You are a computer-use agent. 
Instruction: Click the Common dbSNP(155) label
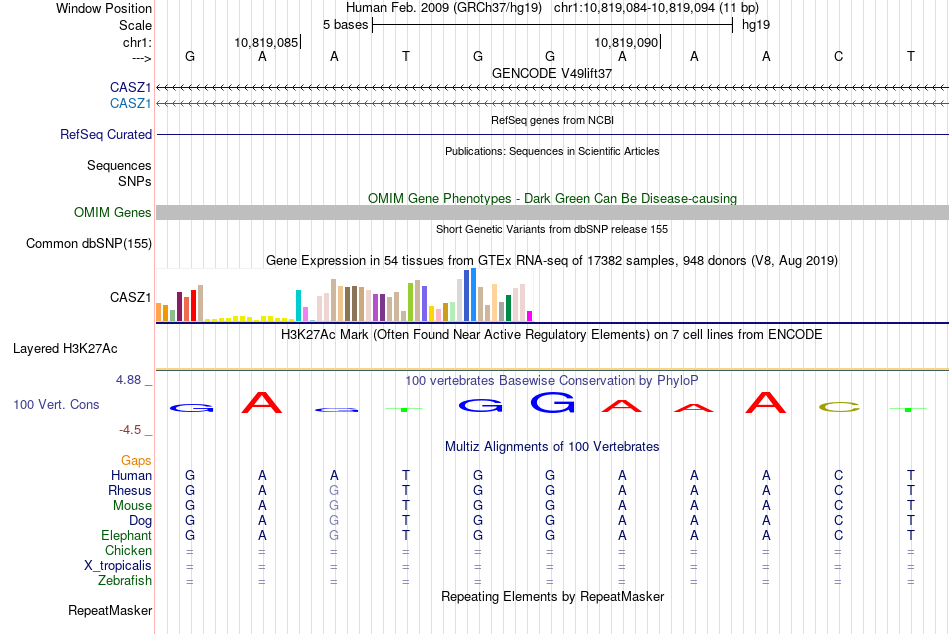click(88, 244)
